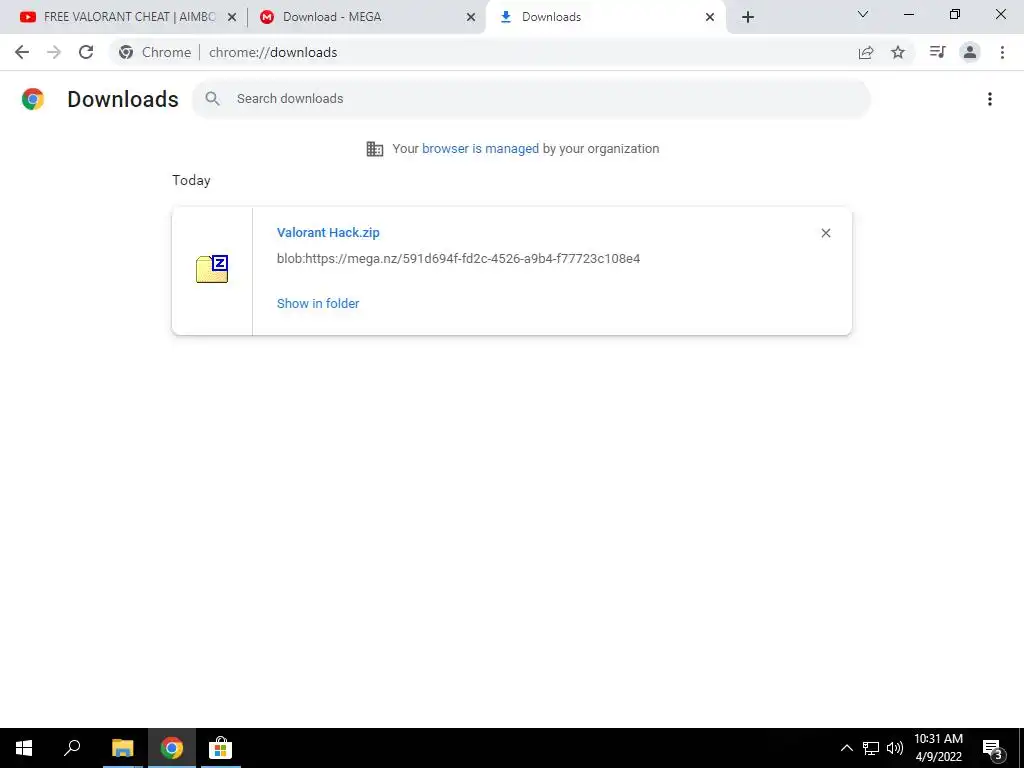Open the media controls icon in toolbar

point(937,52)
